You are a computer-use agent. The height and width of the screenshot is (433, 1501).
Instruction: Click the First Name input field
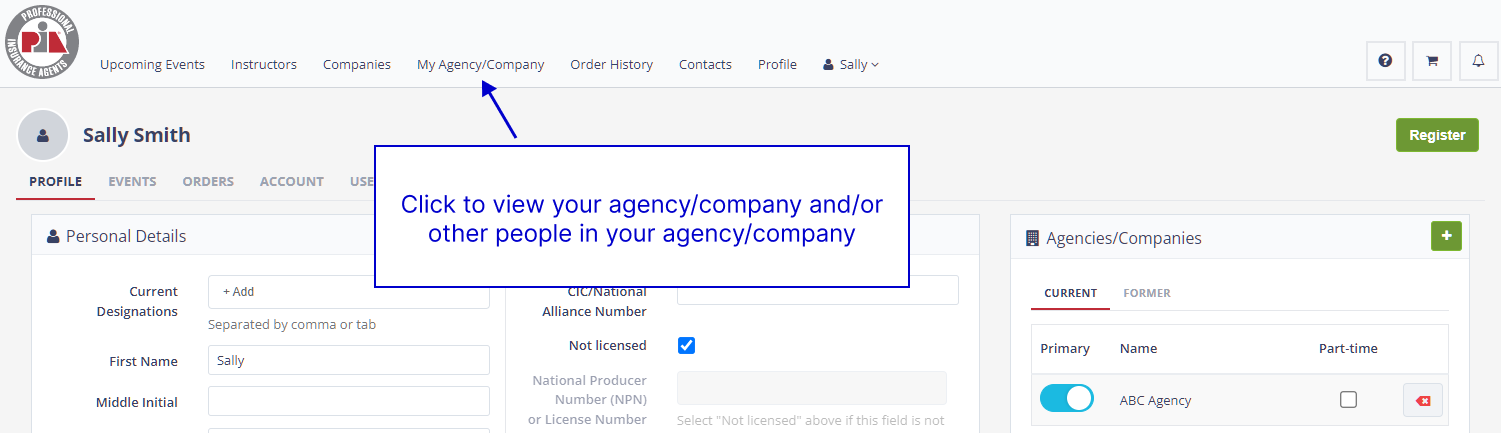pyautogui.click(x=348, y=361)
